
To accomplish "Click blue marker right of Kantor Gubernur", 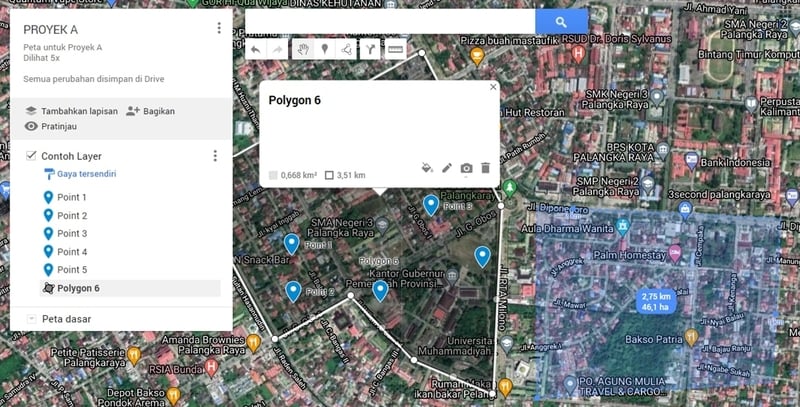I will (x=483, y=257).
